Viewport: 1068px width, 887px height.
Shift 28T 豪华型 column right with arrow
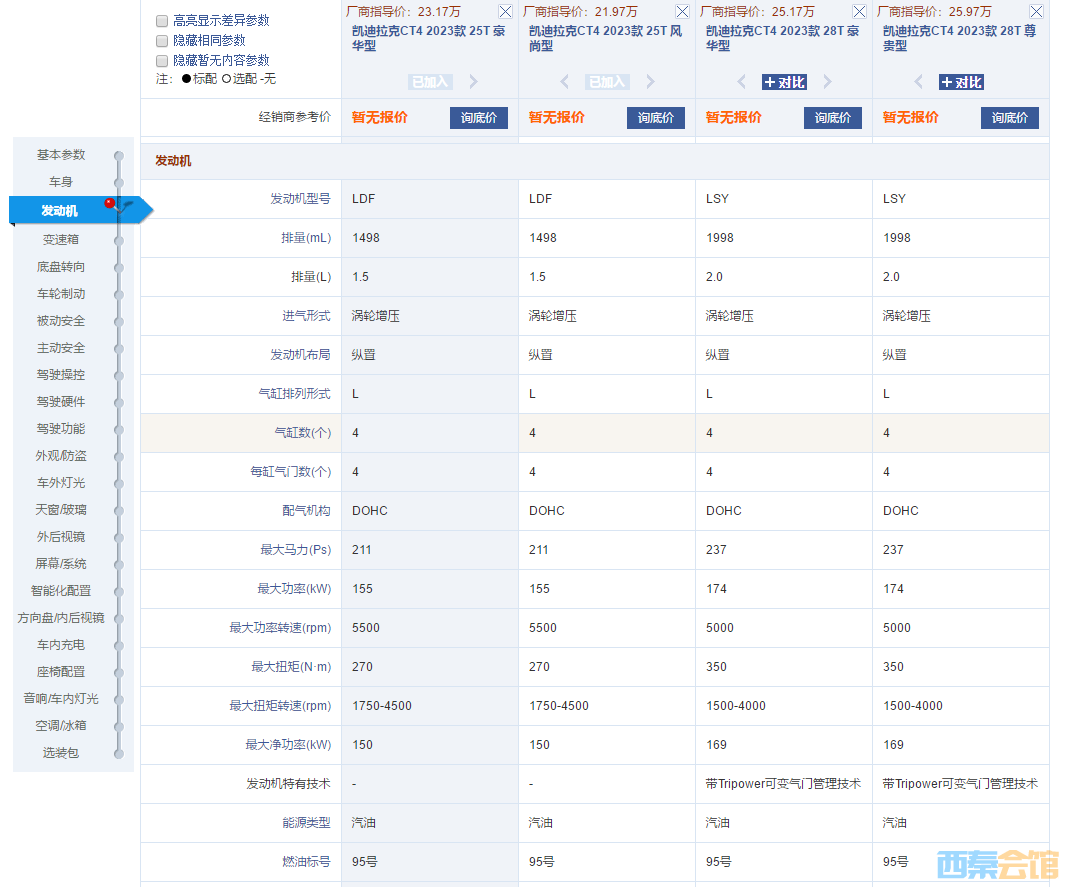827,82
